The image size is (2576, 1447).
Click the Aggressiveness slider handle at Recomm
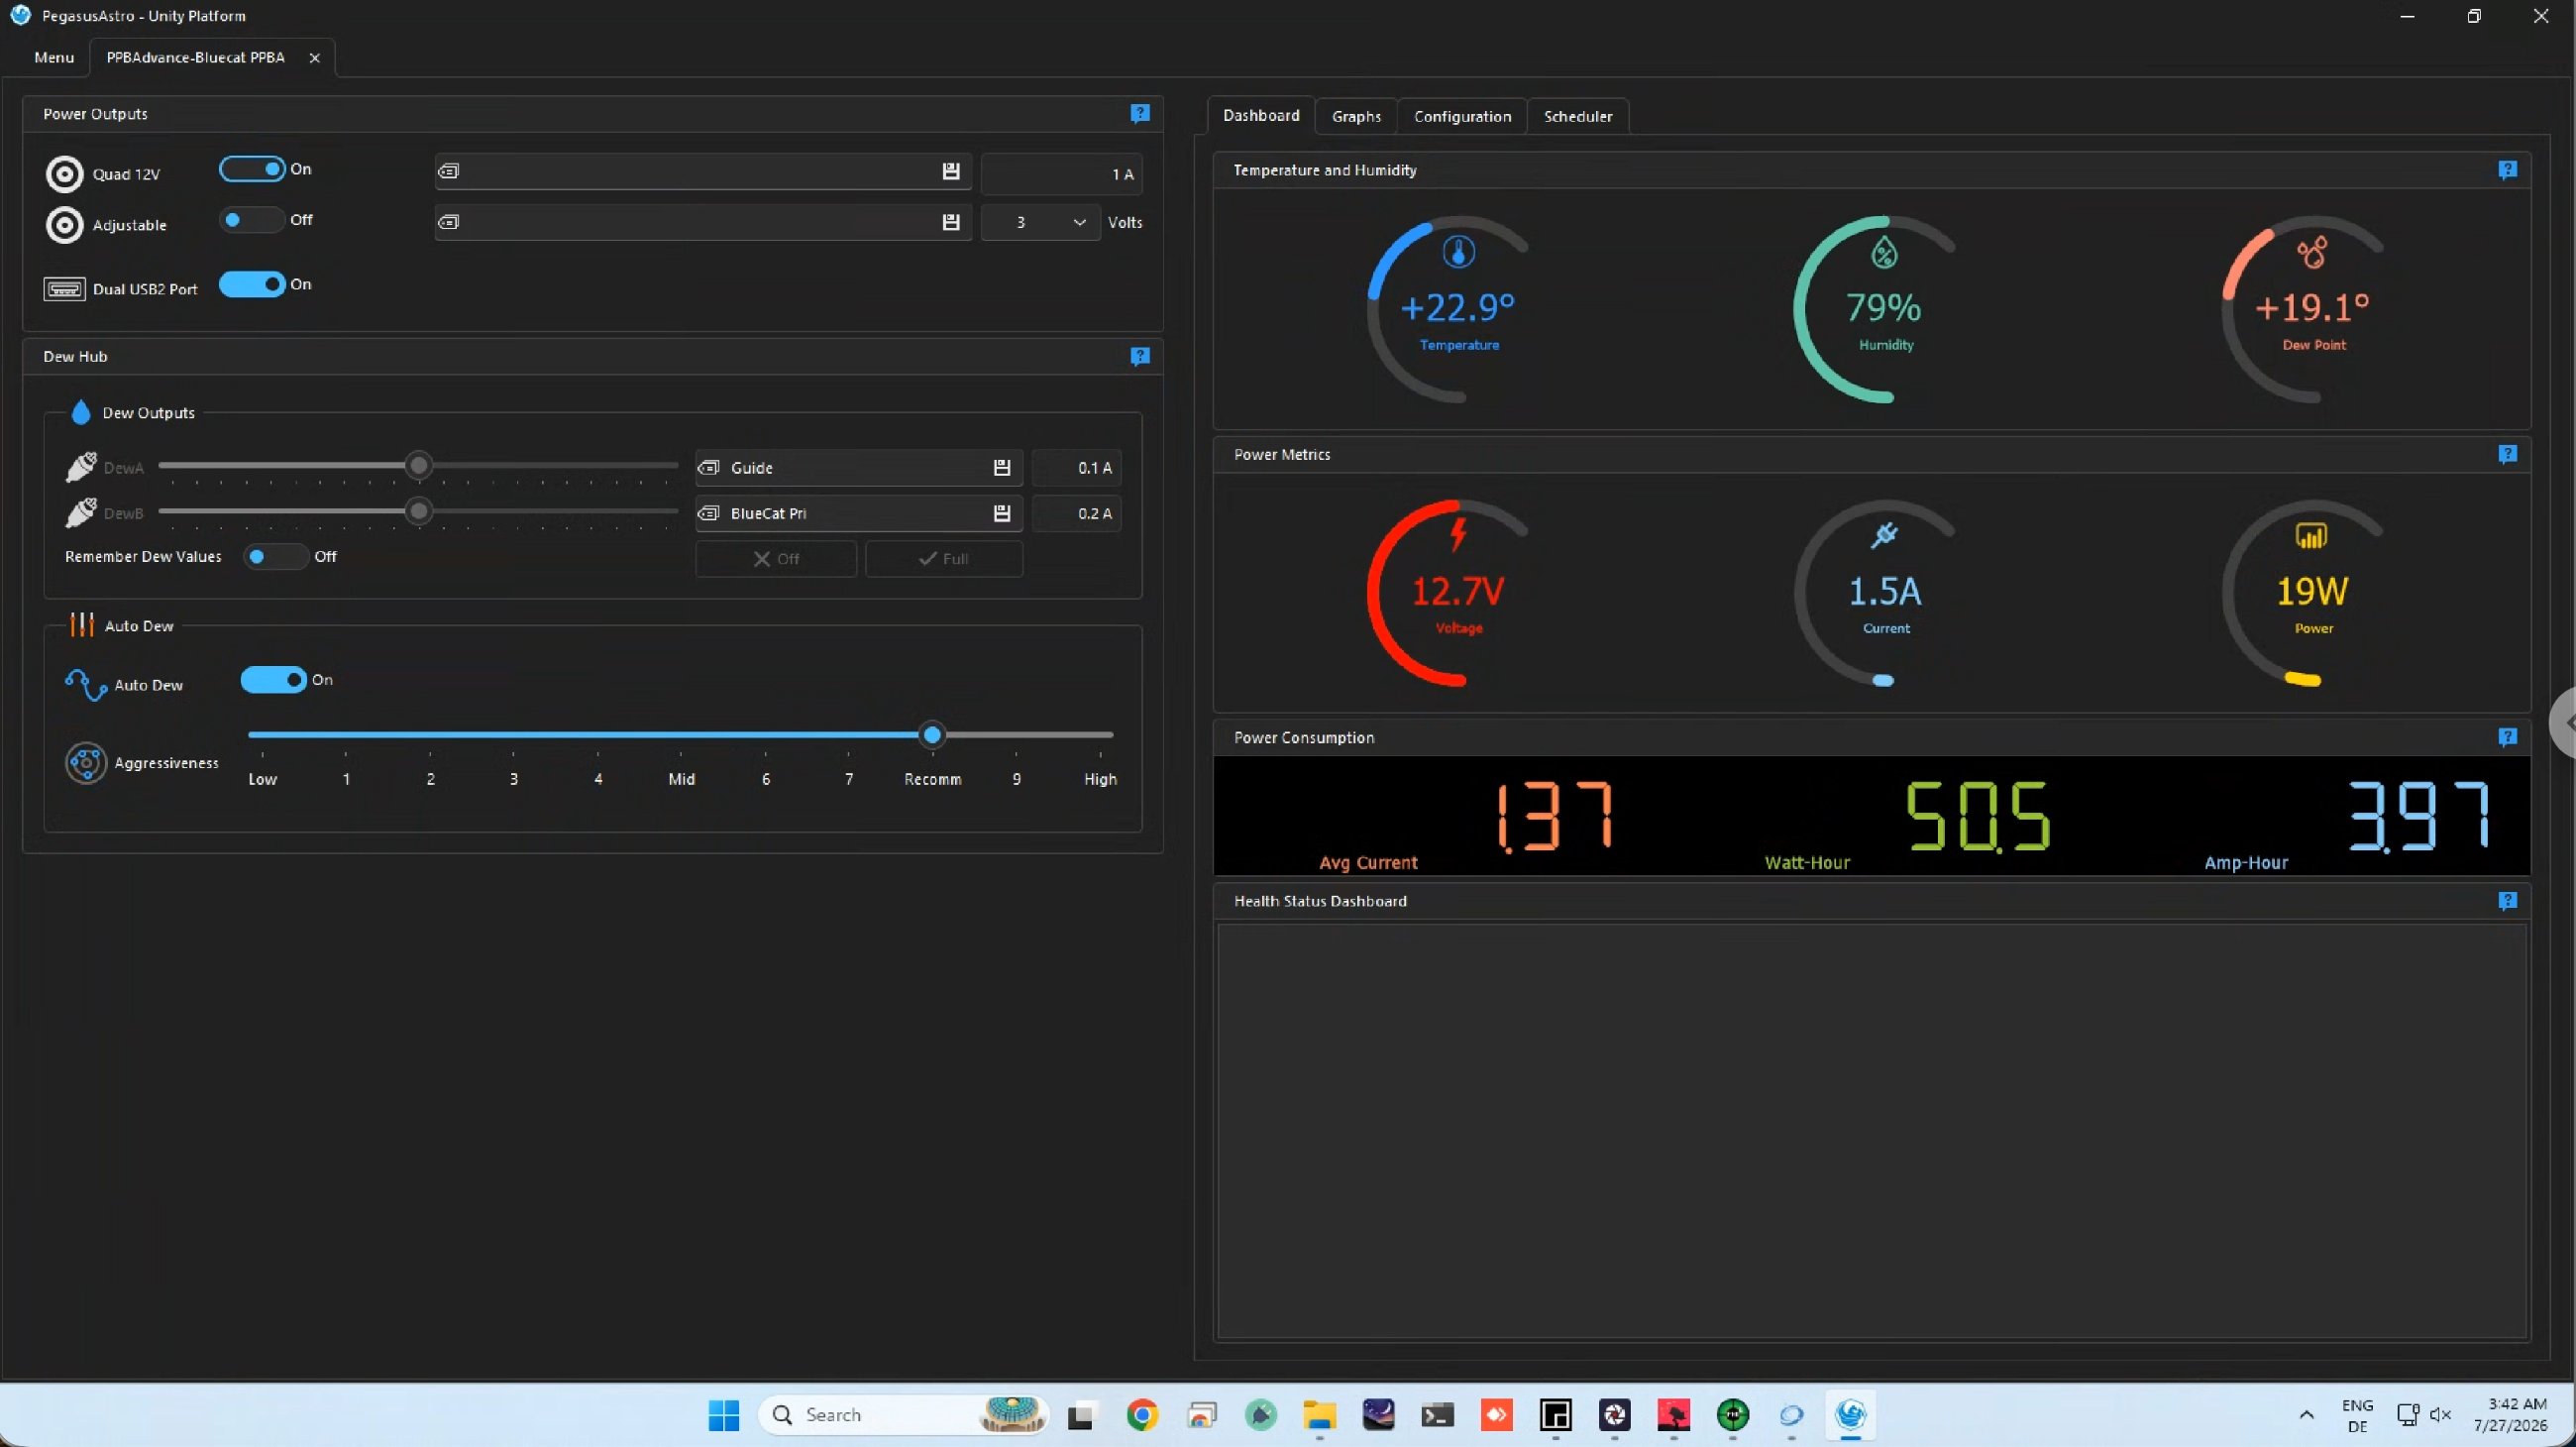tap(932, 736)
